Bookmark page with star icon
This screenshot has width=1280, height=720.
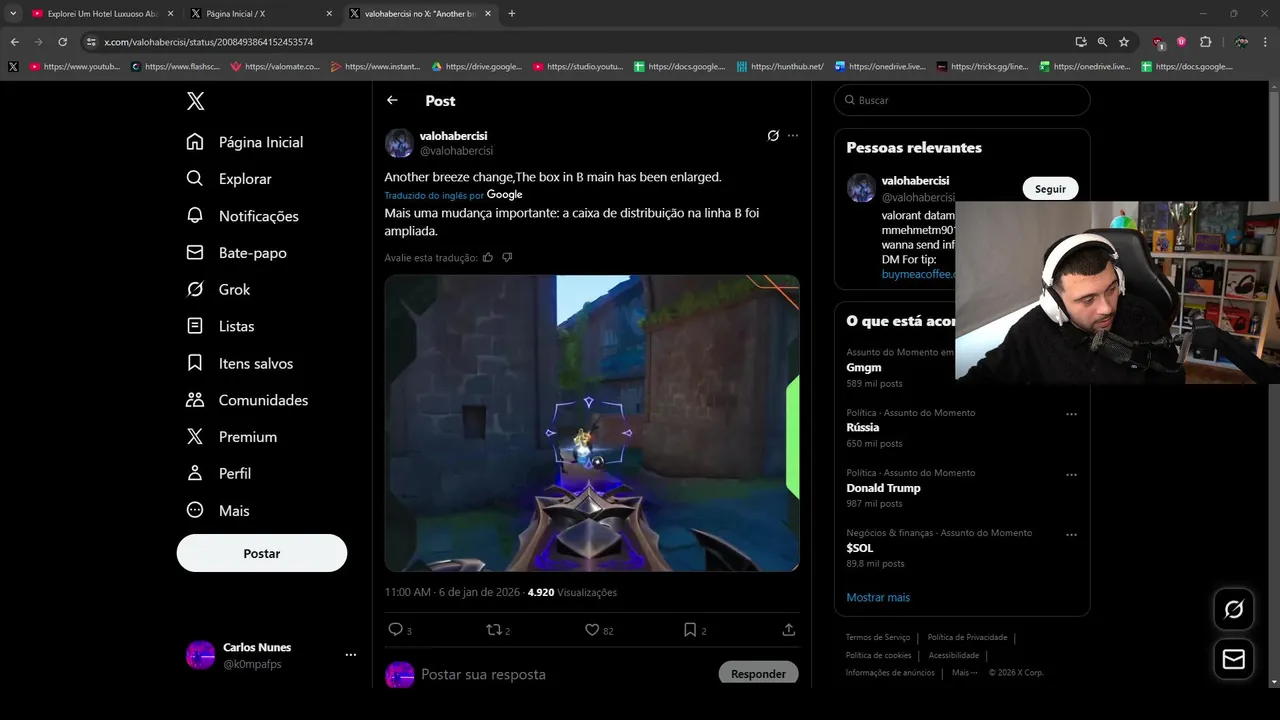pos(1124,42)
